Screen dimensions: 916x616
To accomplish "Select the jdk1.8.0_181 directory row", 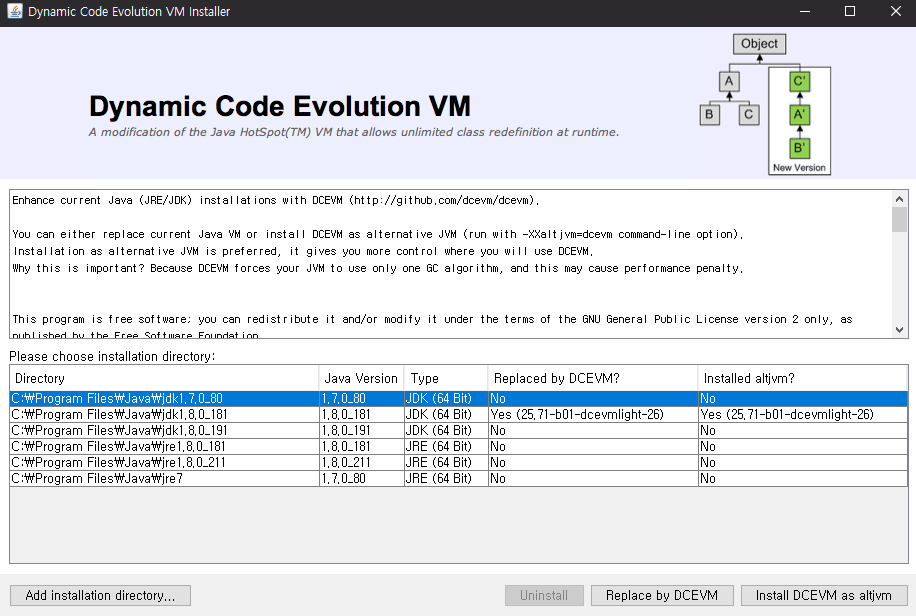I will [459, 414].
